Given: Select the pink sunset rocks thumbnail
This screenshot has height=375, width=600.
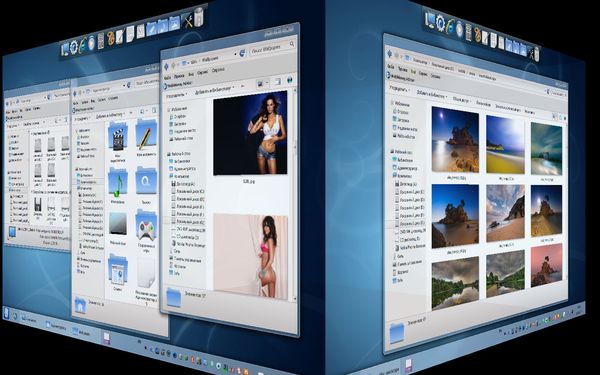Looking at the screenshot, I should (x=546, y=265).
